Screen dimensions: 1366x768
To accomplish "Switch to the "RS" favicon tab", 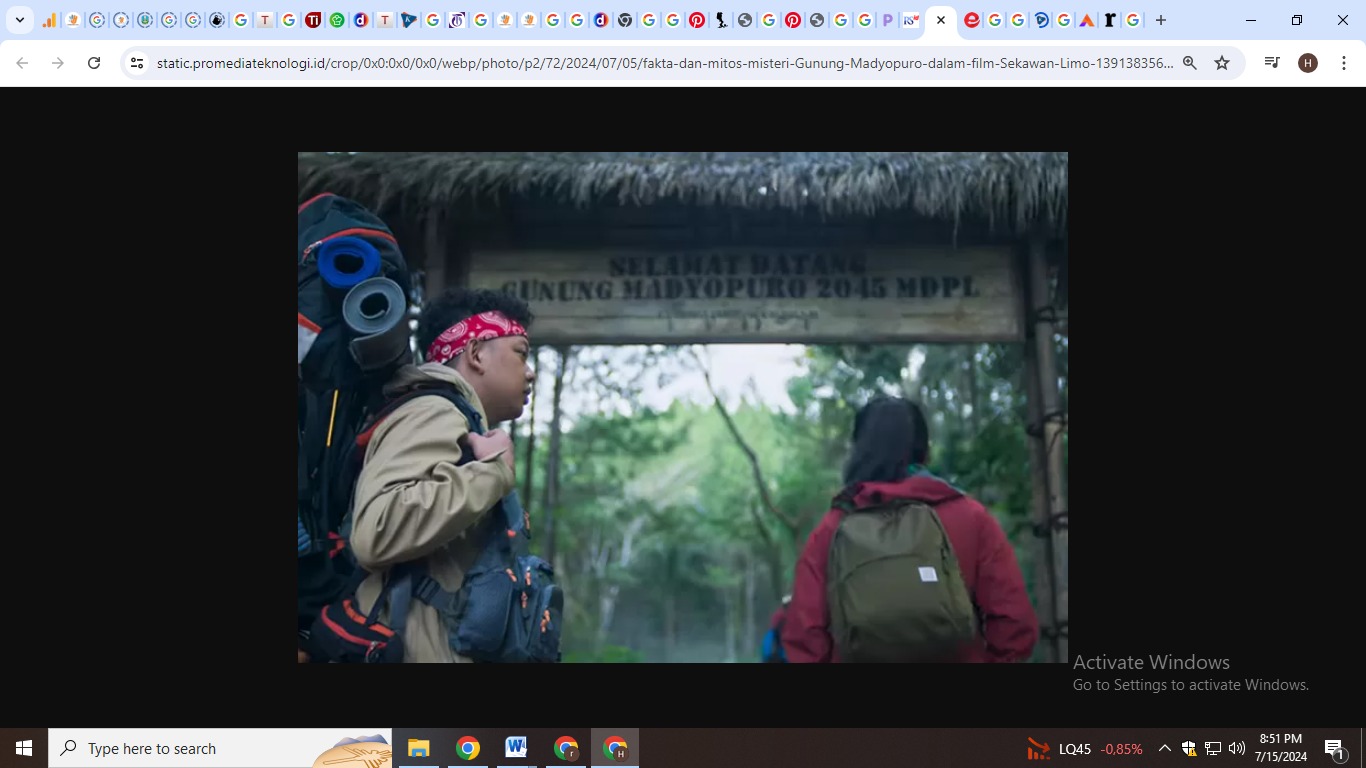I will pyautogui.click(x=911, y=20).
